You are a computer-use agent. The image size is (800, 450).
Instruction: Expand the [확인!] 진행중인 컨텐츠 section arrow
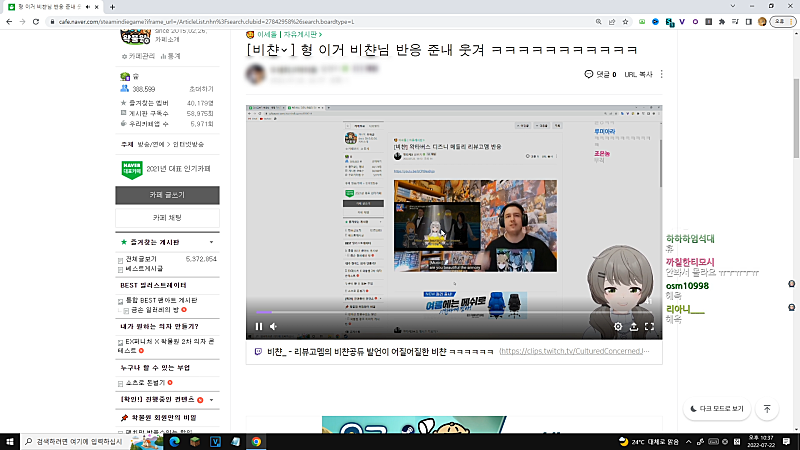[211, 399]
